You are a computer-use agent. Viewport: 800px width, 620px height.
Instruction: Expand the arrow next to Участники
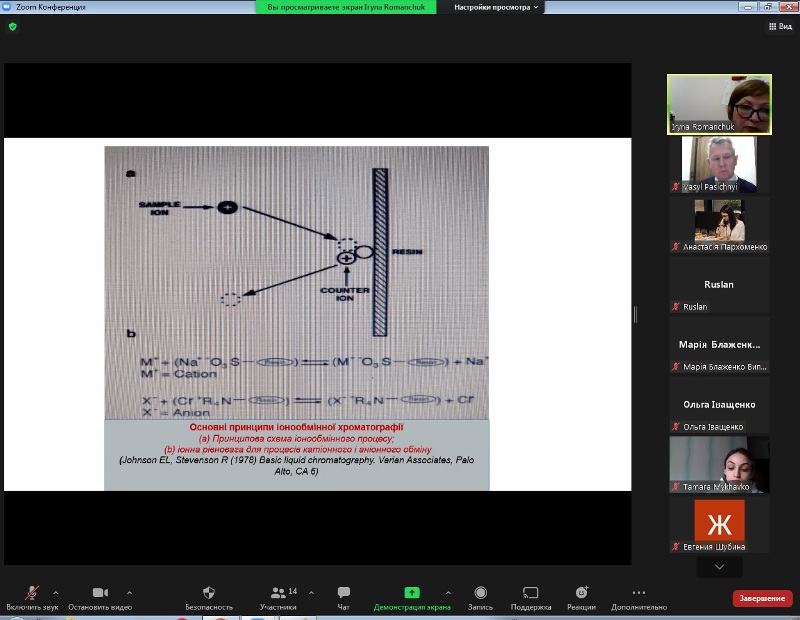311,592
